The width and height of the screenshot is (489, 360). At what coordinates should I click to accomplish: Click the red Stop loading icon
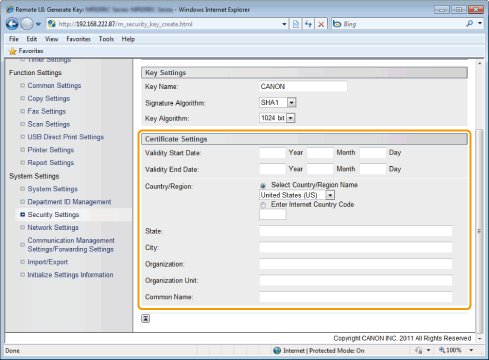321,24
